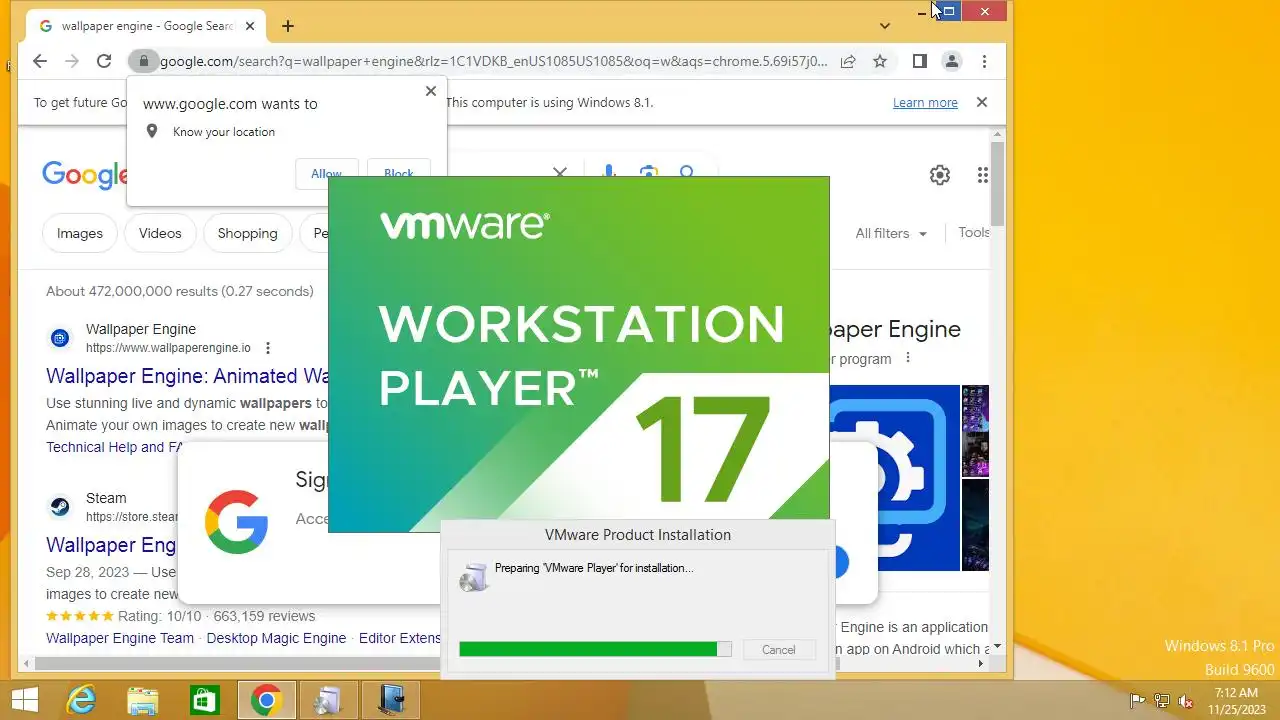Click the Google logo

pos(85,175)
